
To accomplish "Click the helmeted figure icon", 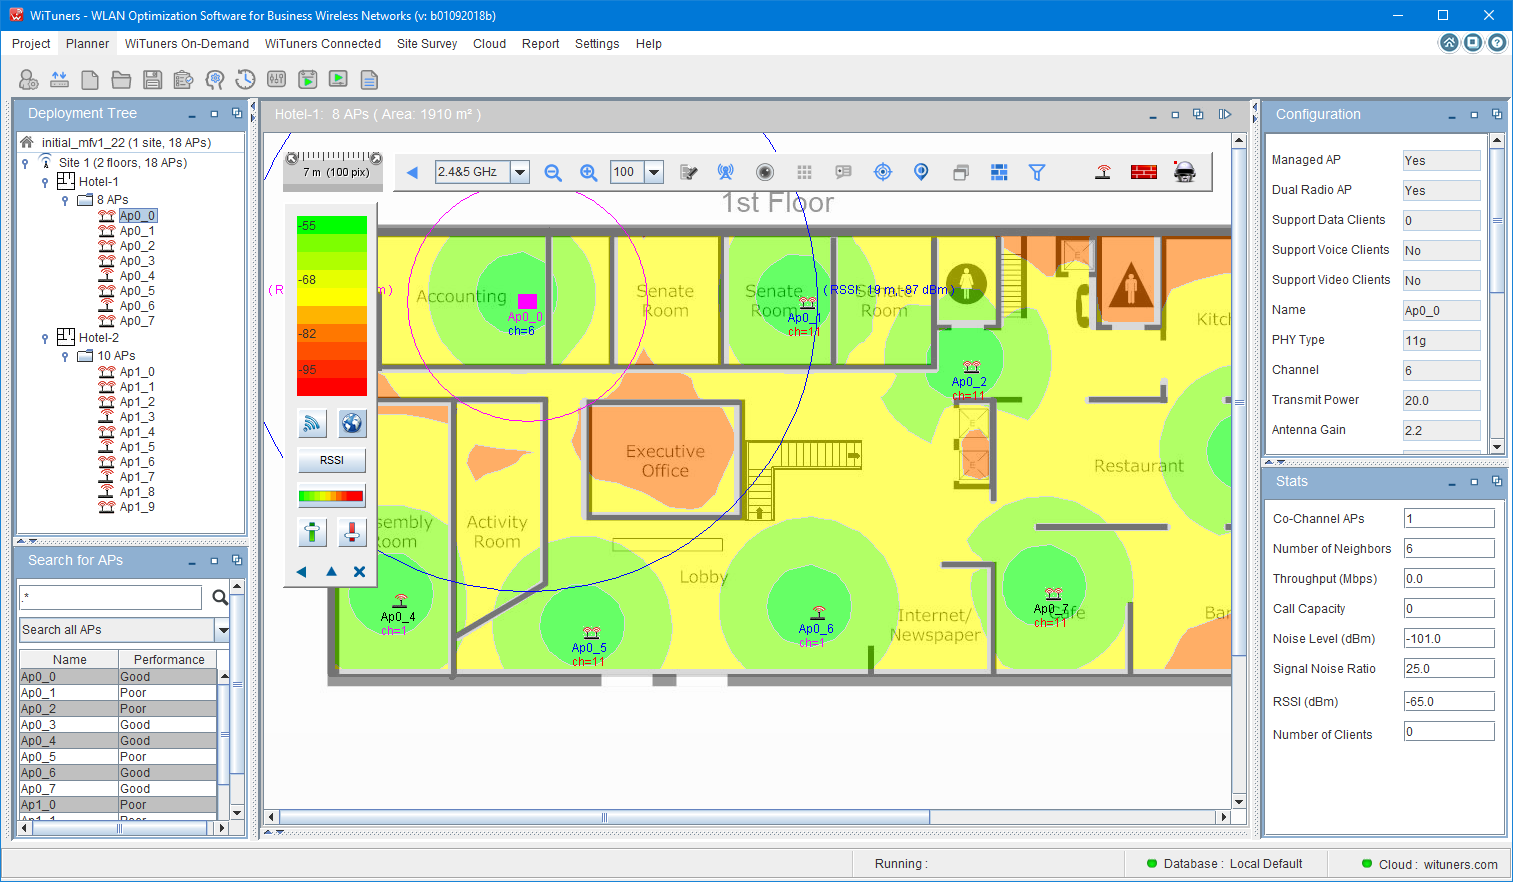I will click(x=1185, y=172).
